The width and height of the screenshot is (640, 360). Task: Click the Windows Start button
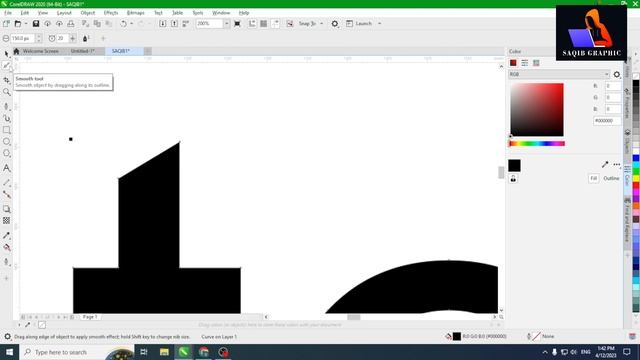(9, 352)
